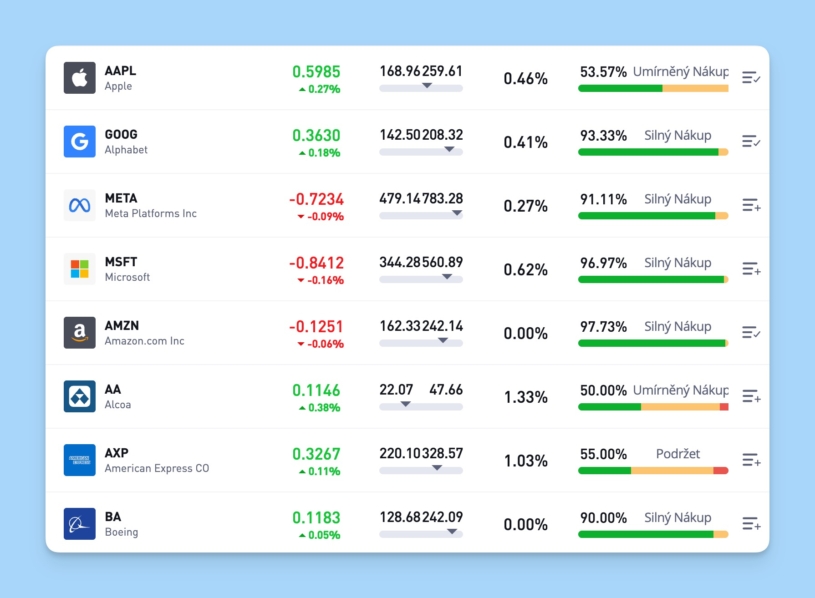Toggle AMZN's watchlist membership icon
This screenshot has height=598, width=815.
click(750, 332)
